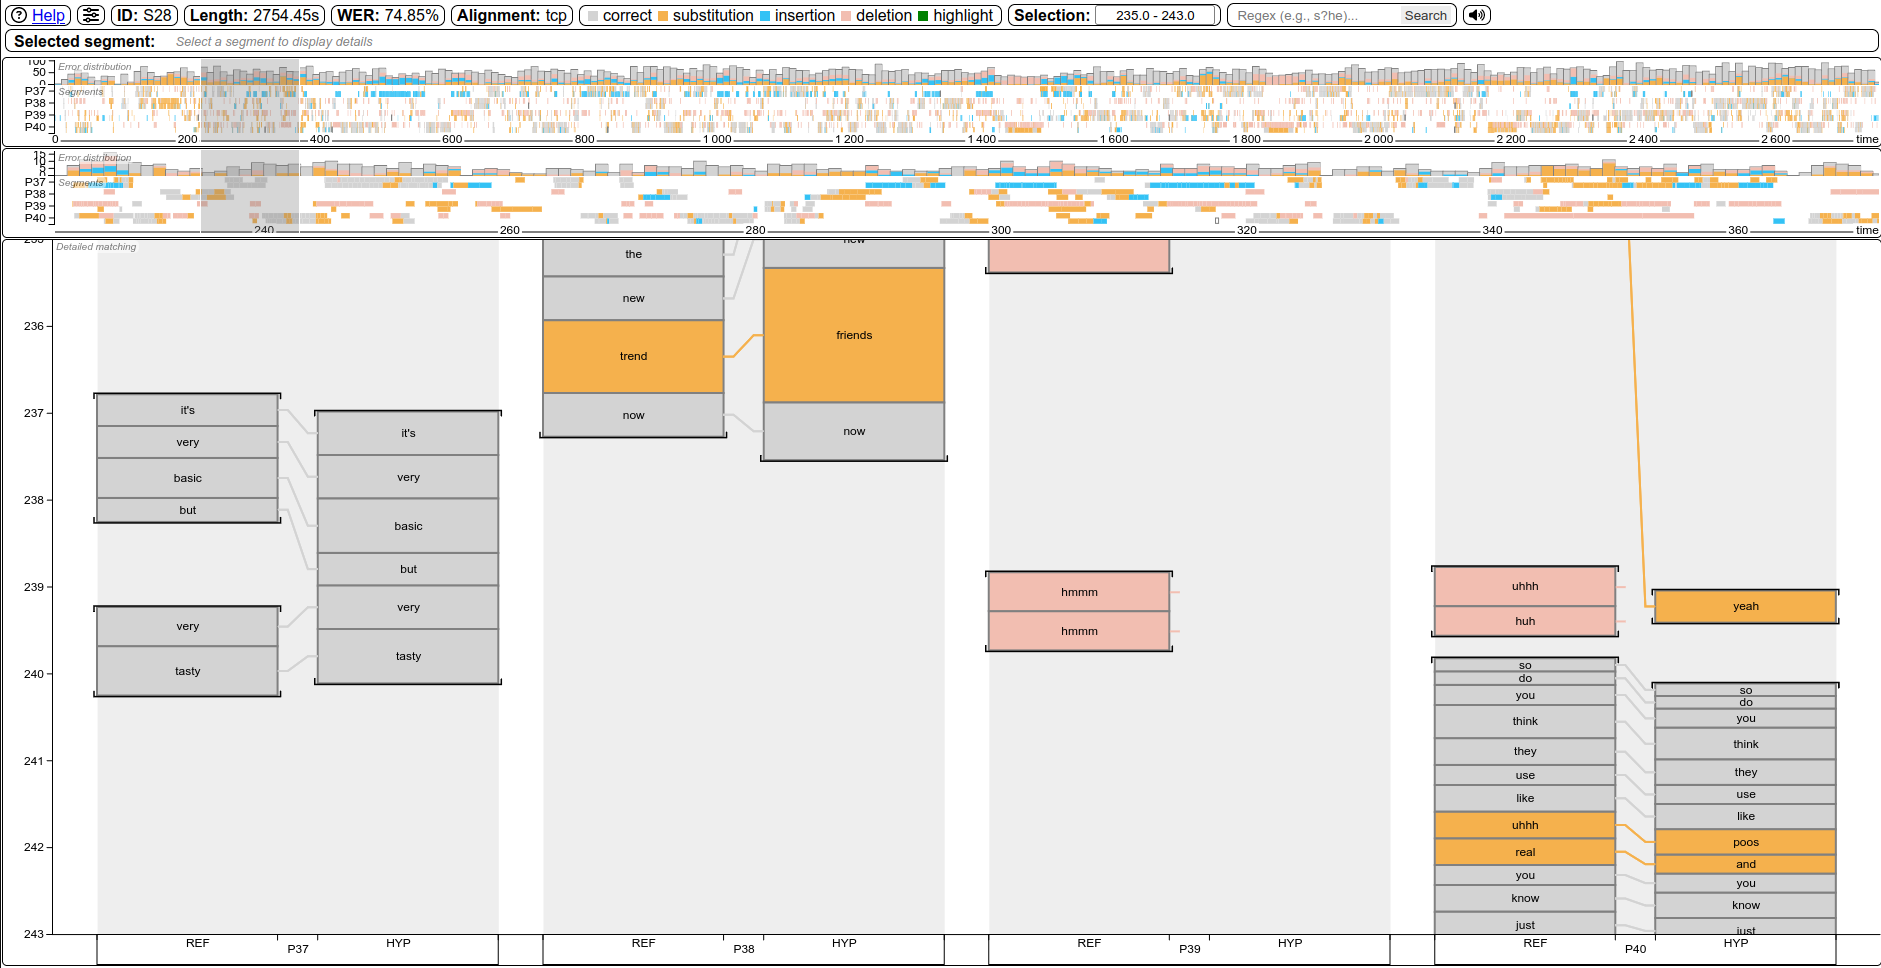Click the 2 000 tick on the top time axis
1881x968 pixels.
point(1379,139)
